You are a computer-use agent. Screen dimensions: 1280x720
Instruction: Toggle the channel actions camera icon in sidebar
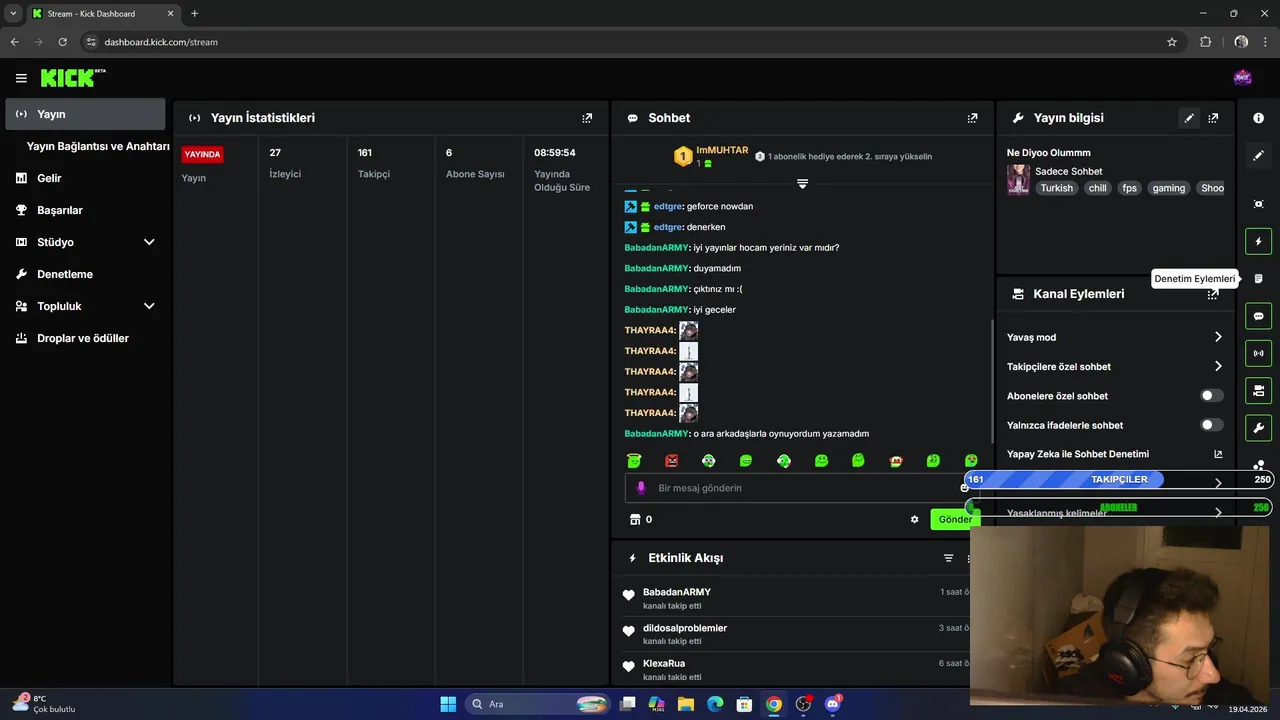point(1259,390)
